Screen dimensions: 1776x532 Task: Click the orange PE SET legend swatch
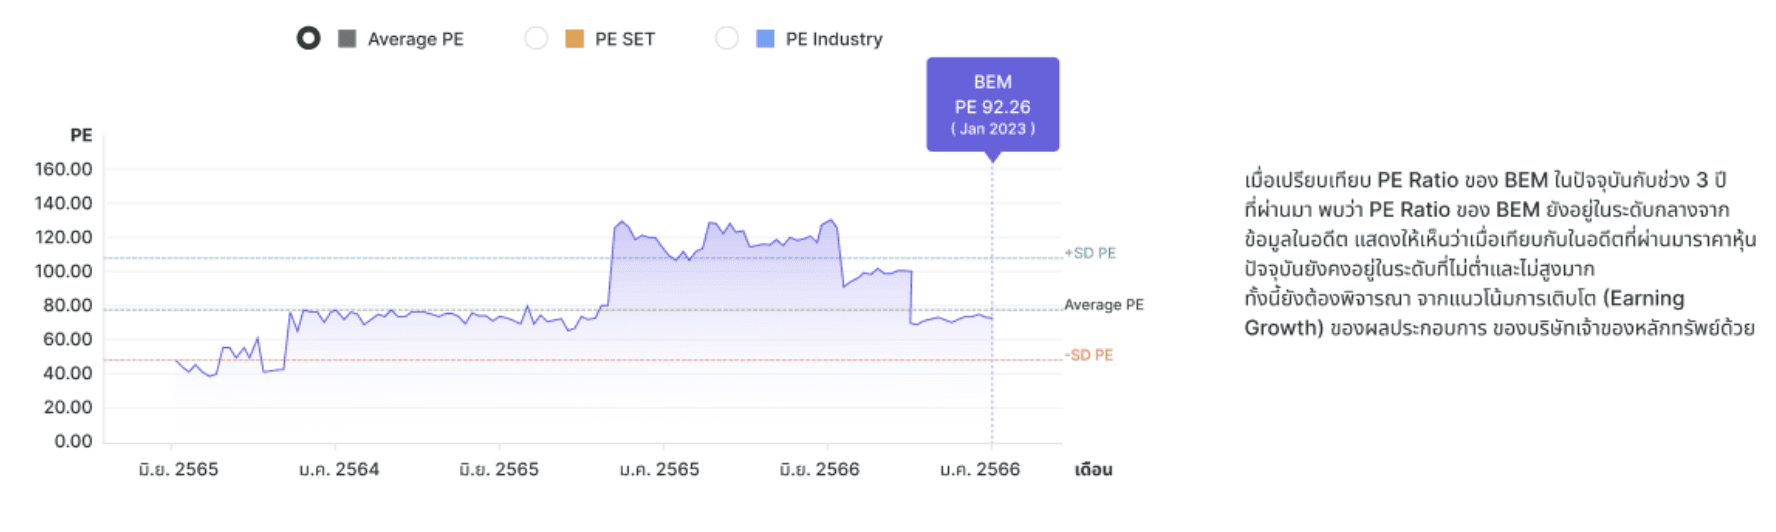coord(574,39)
